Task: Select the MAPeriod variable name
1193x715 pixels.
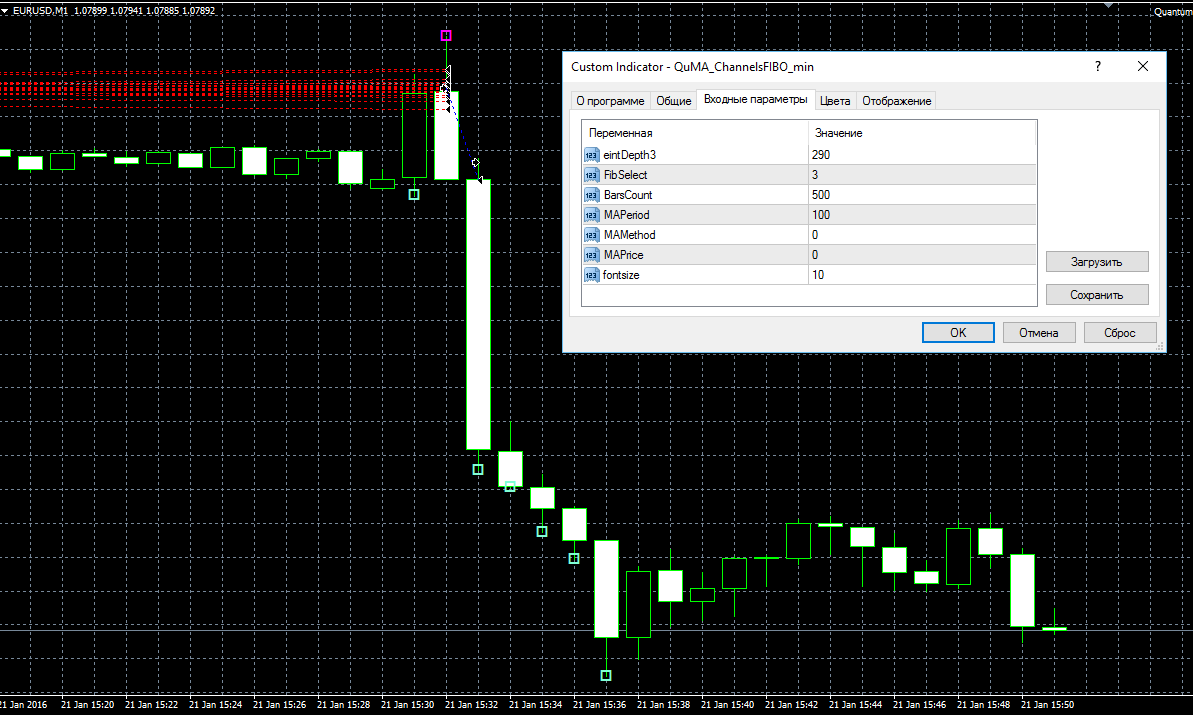Action: (x=626, y=215)
